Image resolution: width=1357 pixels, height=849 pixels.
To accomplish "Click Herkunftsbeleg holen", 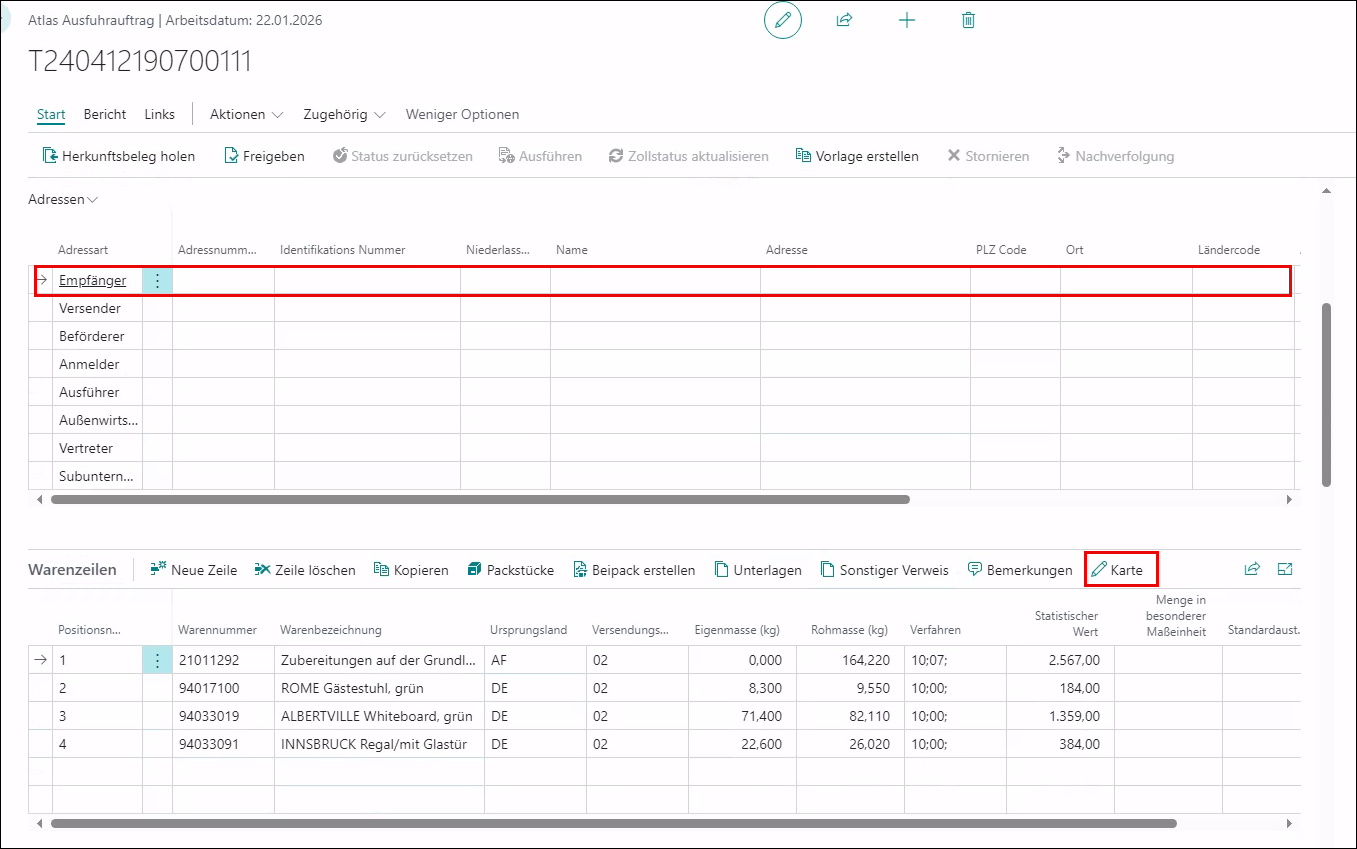I will [119, 156].
